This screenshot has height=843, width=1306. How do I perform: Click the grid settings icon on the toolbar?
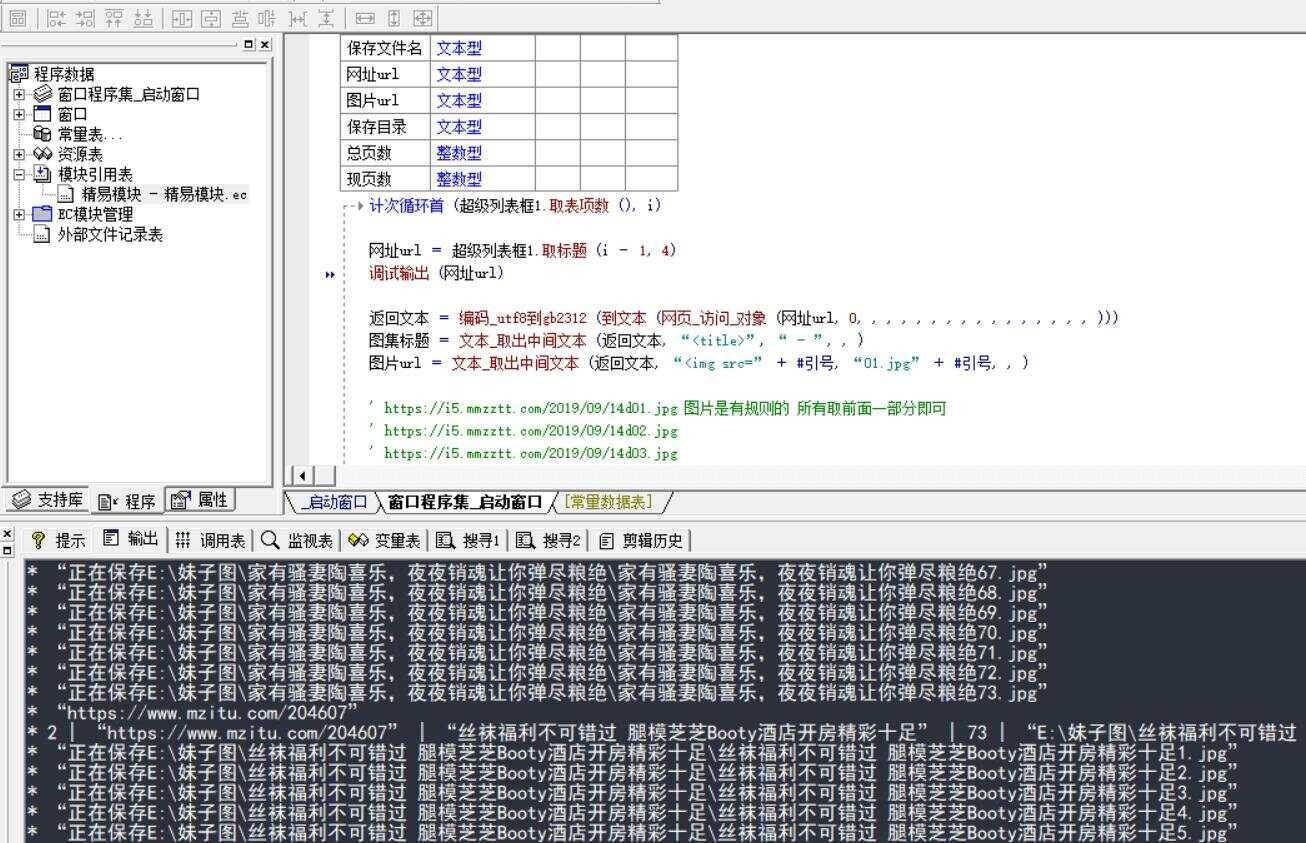pyautogui.click(x=18, y=17)
